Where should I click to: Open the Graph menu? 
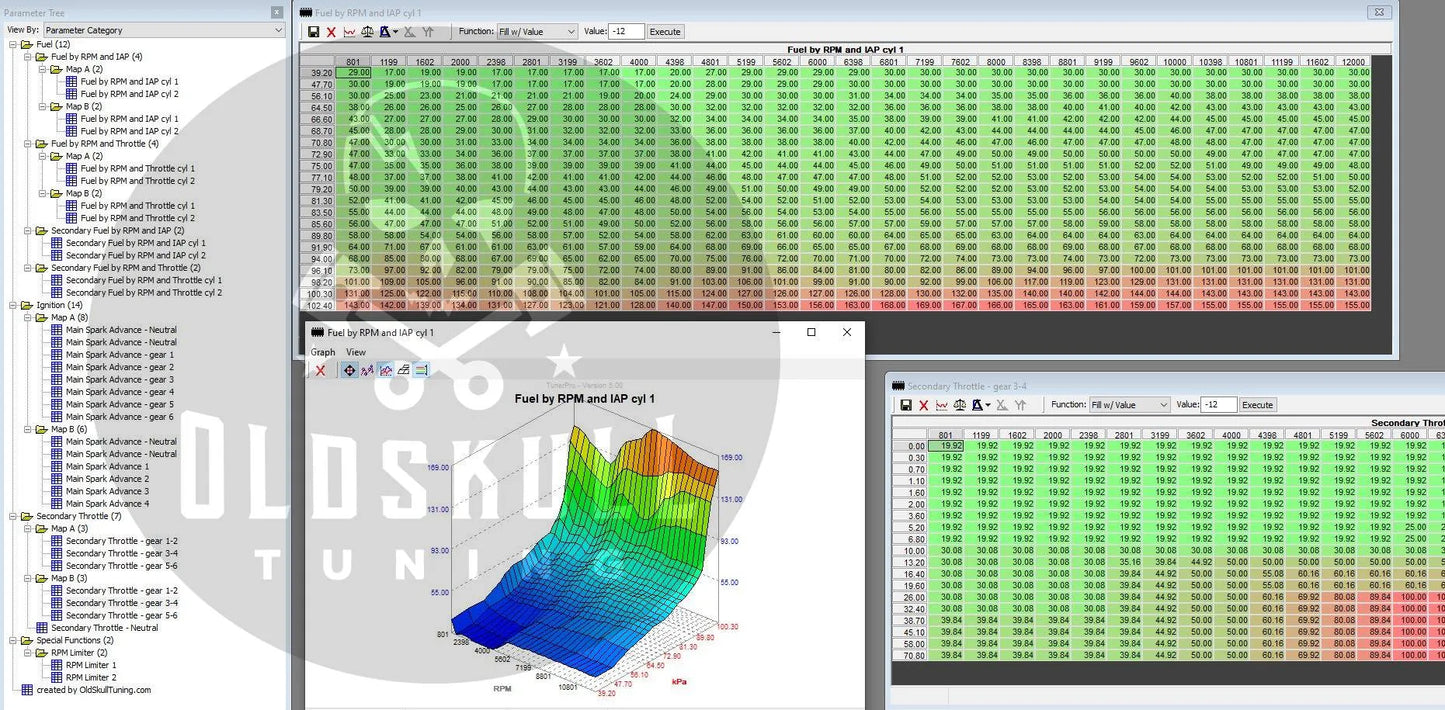(x=323, y=352)
